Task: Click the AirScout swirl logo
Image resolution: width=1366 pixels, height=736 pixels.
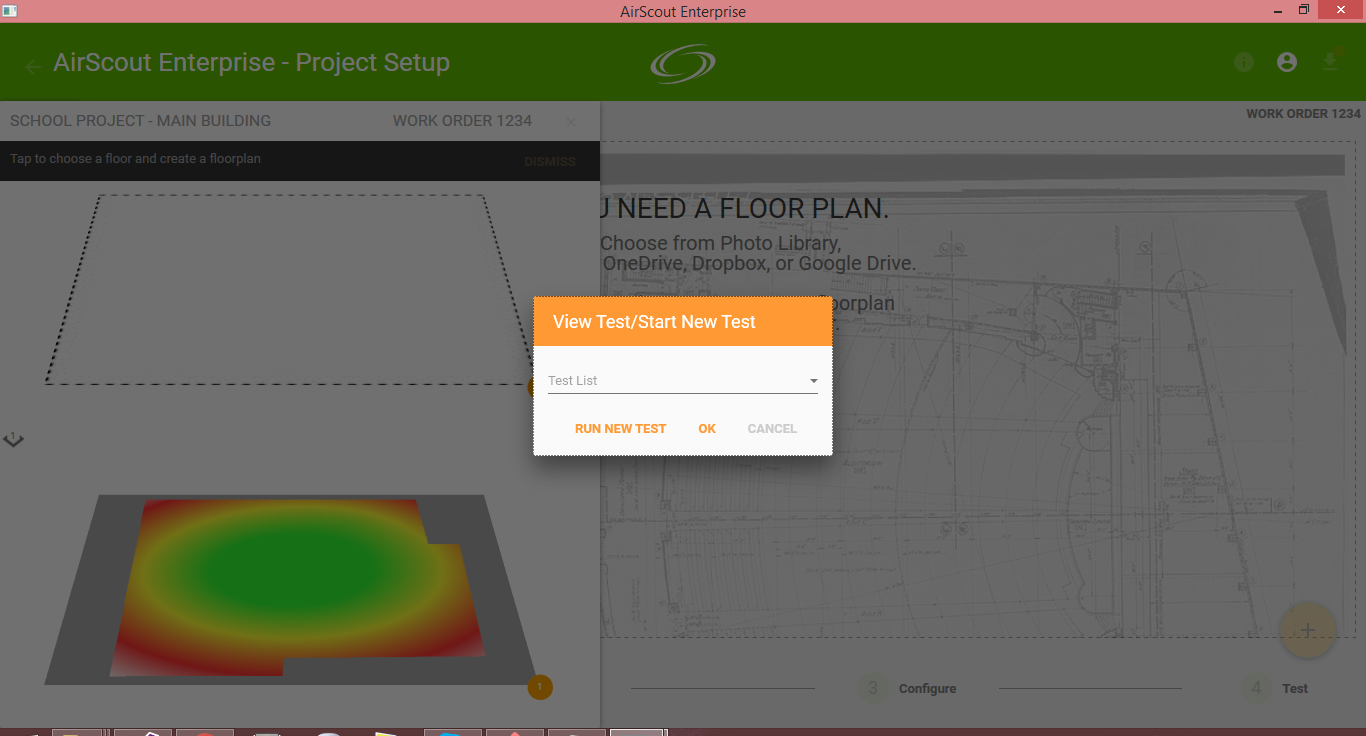Action: point(683,63)
